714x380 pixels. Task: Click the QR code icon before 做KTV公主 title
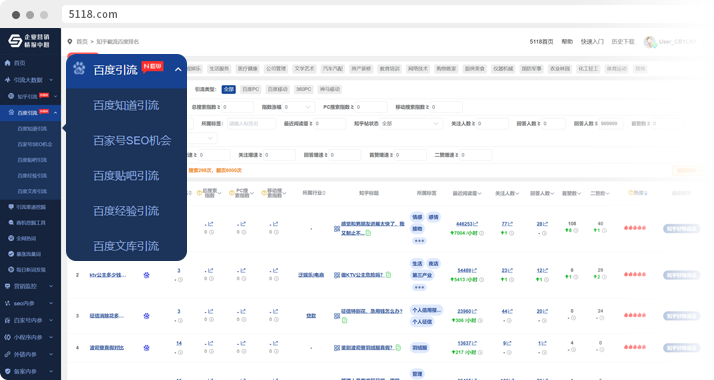click(x=337, y=275)
